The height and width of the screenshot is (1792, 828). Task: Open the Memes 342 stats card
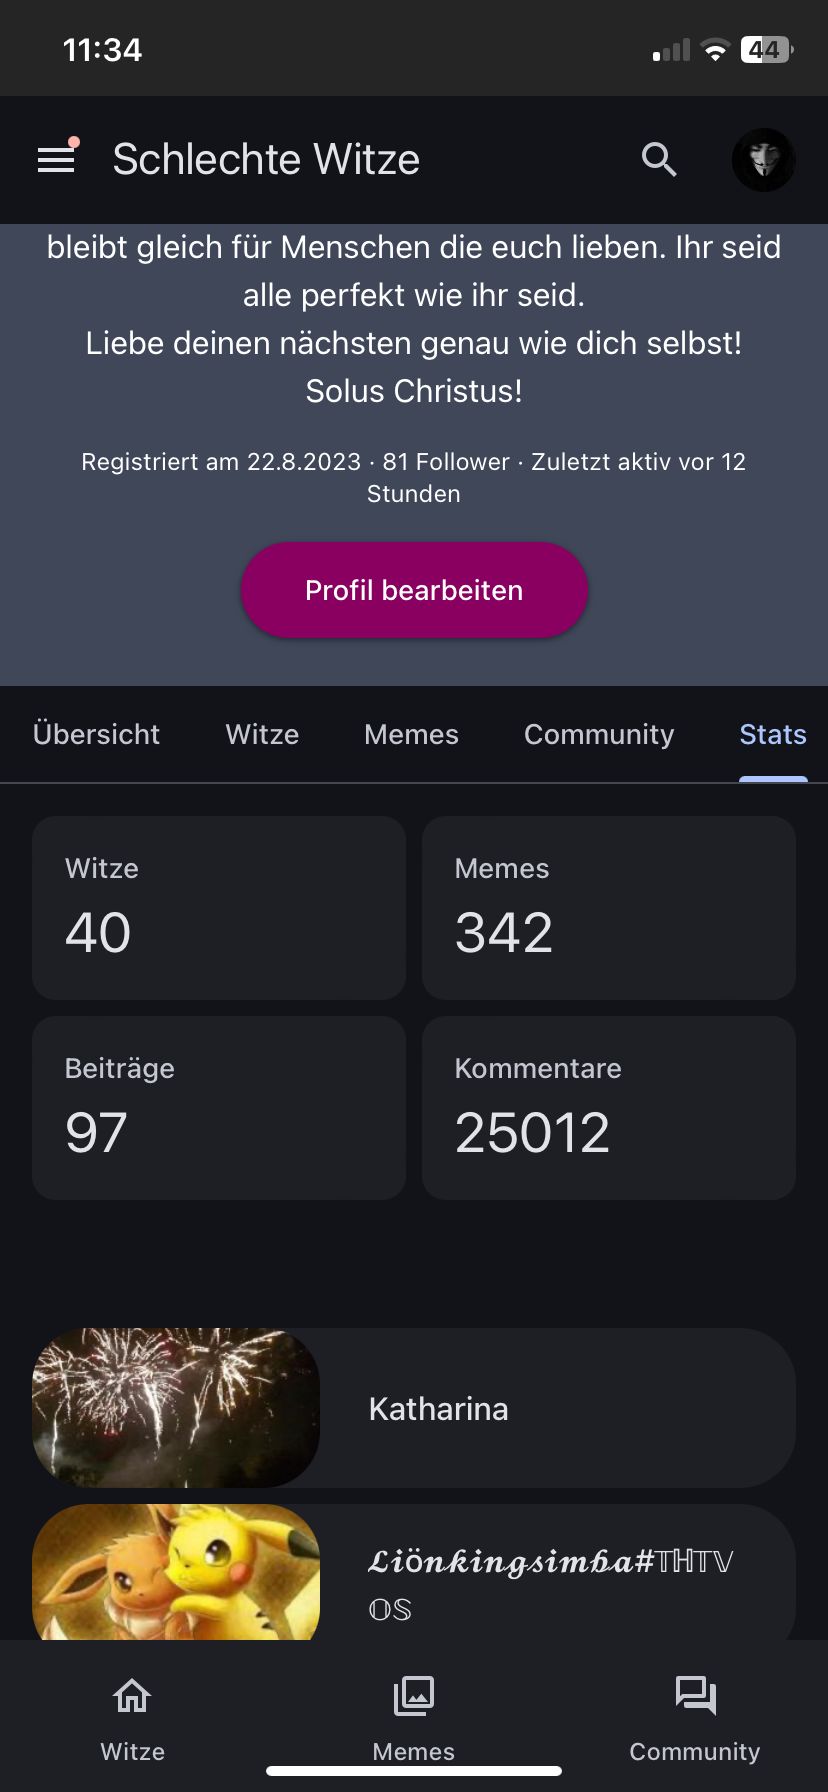(x=608, y=908)
